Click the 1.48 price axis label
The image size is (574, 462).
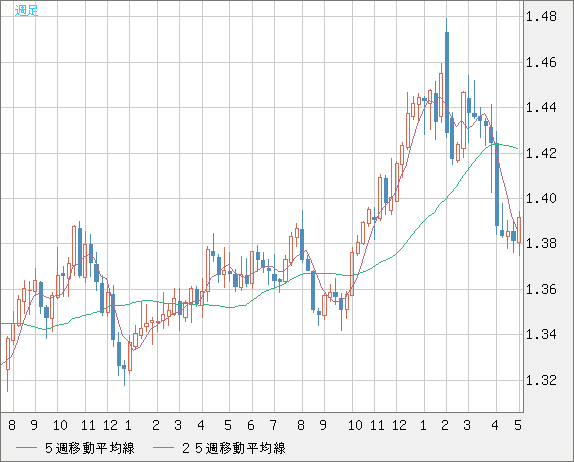tap(541, 16)
